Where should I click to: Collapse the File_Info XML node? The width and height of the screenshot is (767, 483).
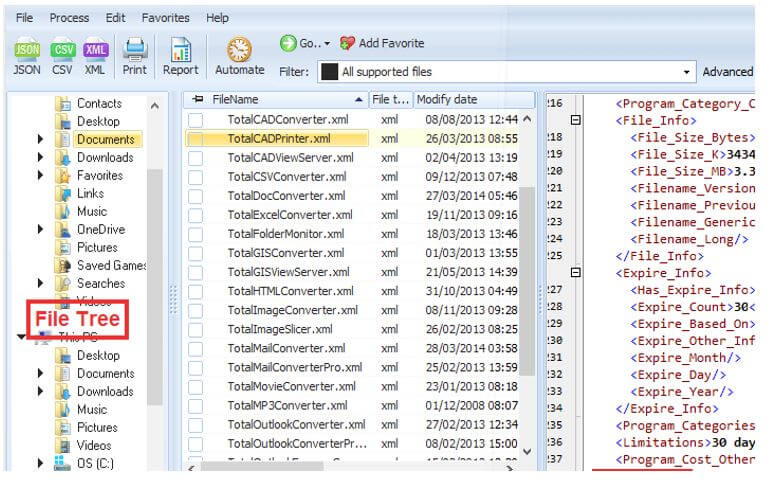point(576,120)
